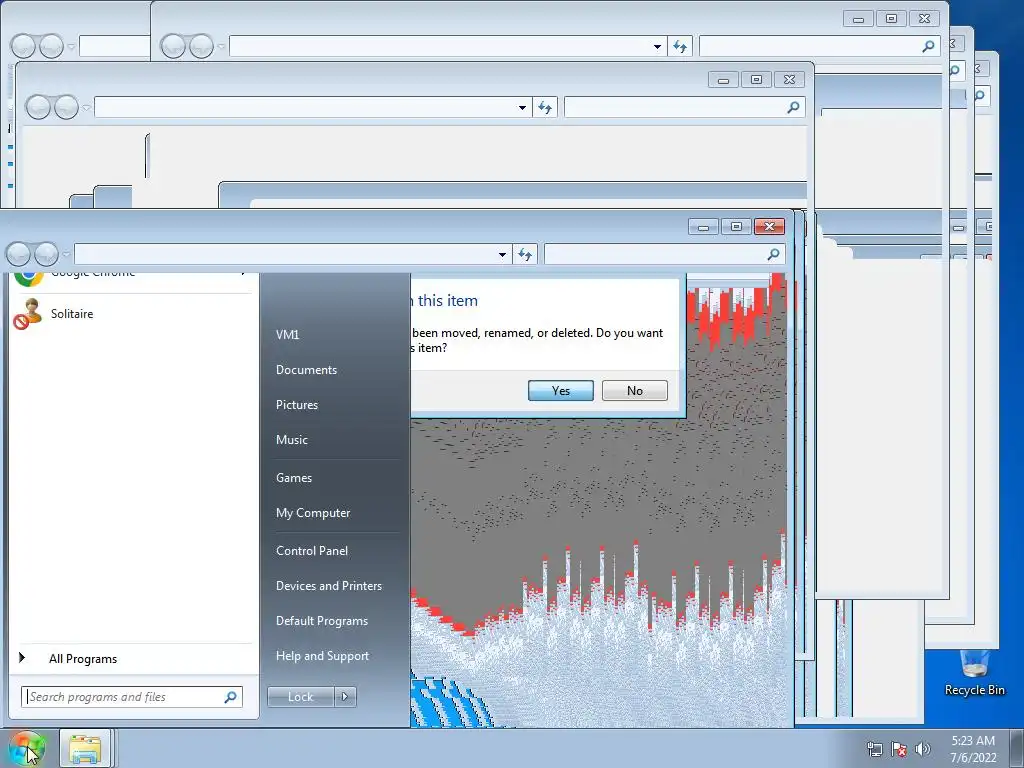Click Back in the uppermost Explorer window
1024x768 pixels.
[173, 46]
